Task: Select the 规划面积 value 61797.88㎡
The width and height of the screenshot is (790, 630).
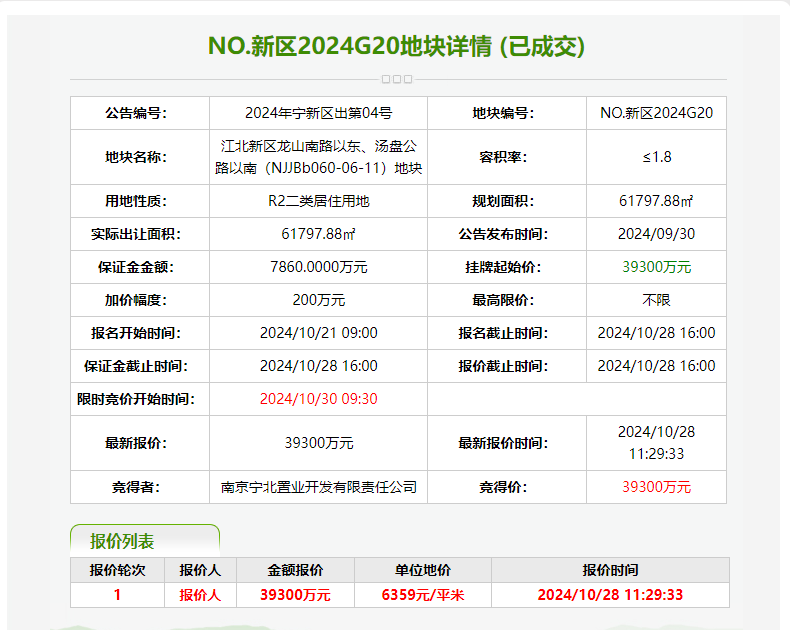Action: 656,201
